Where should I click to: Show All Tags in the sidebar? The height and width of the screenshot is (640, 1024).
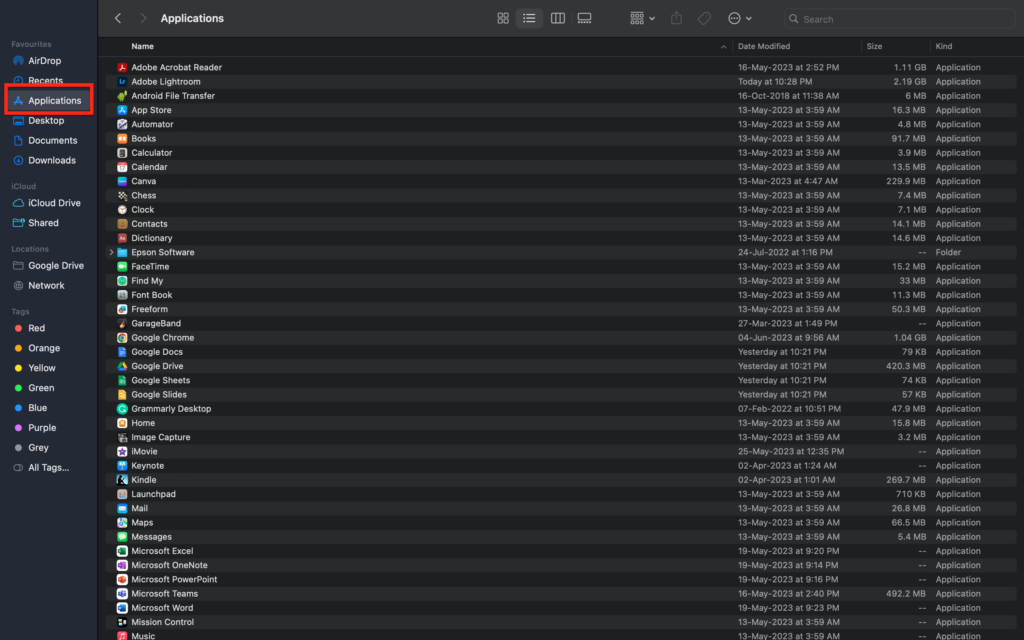click(x=41, y=468)
